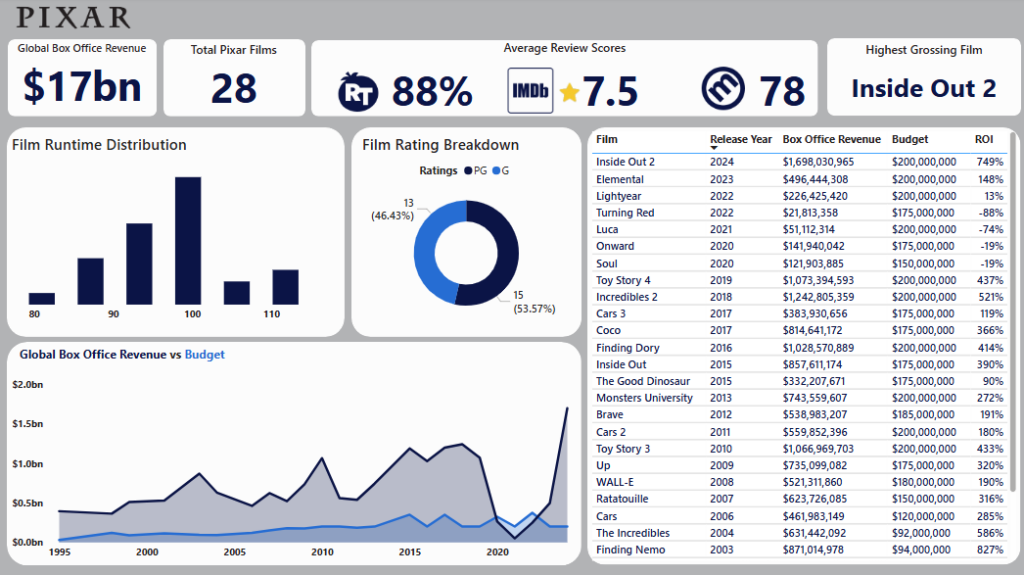Click the Film Rating Breakdown title

(441, 145)
